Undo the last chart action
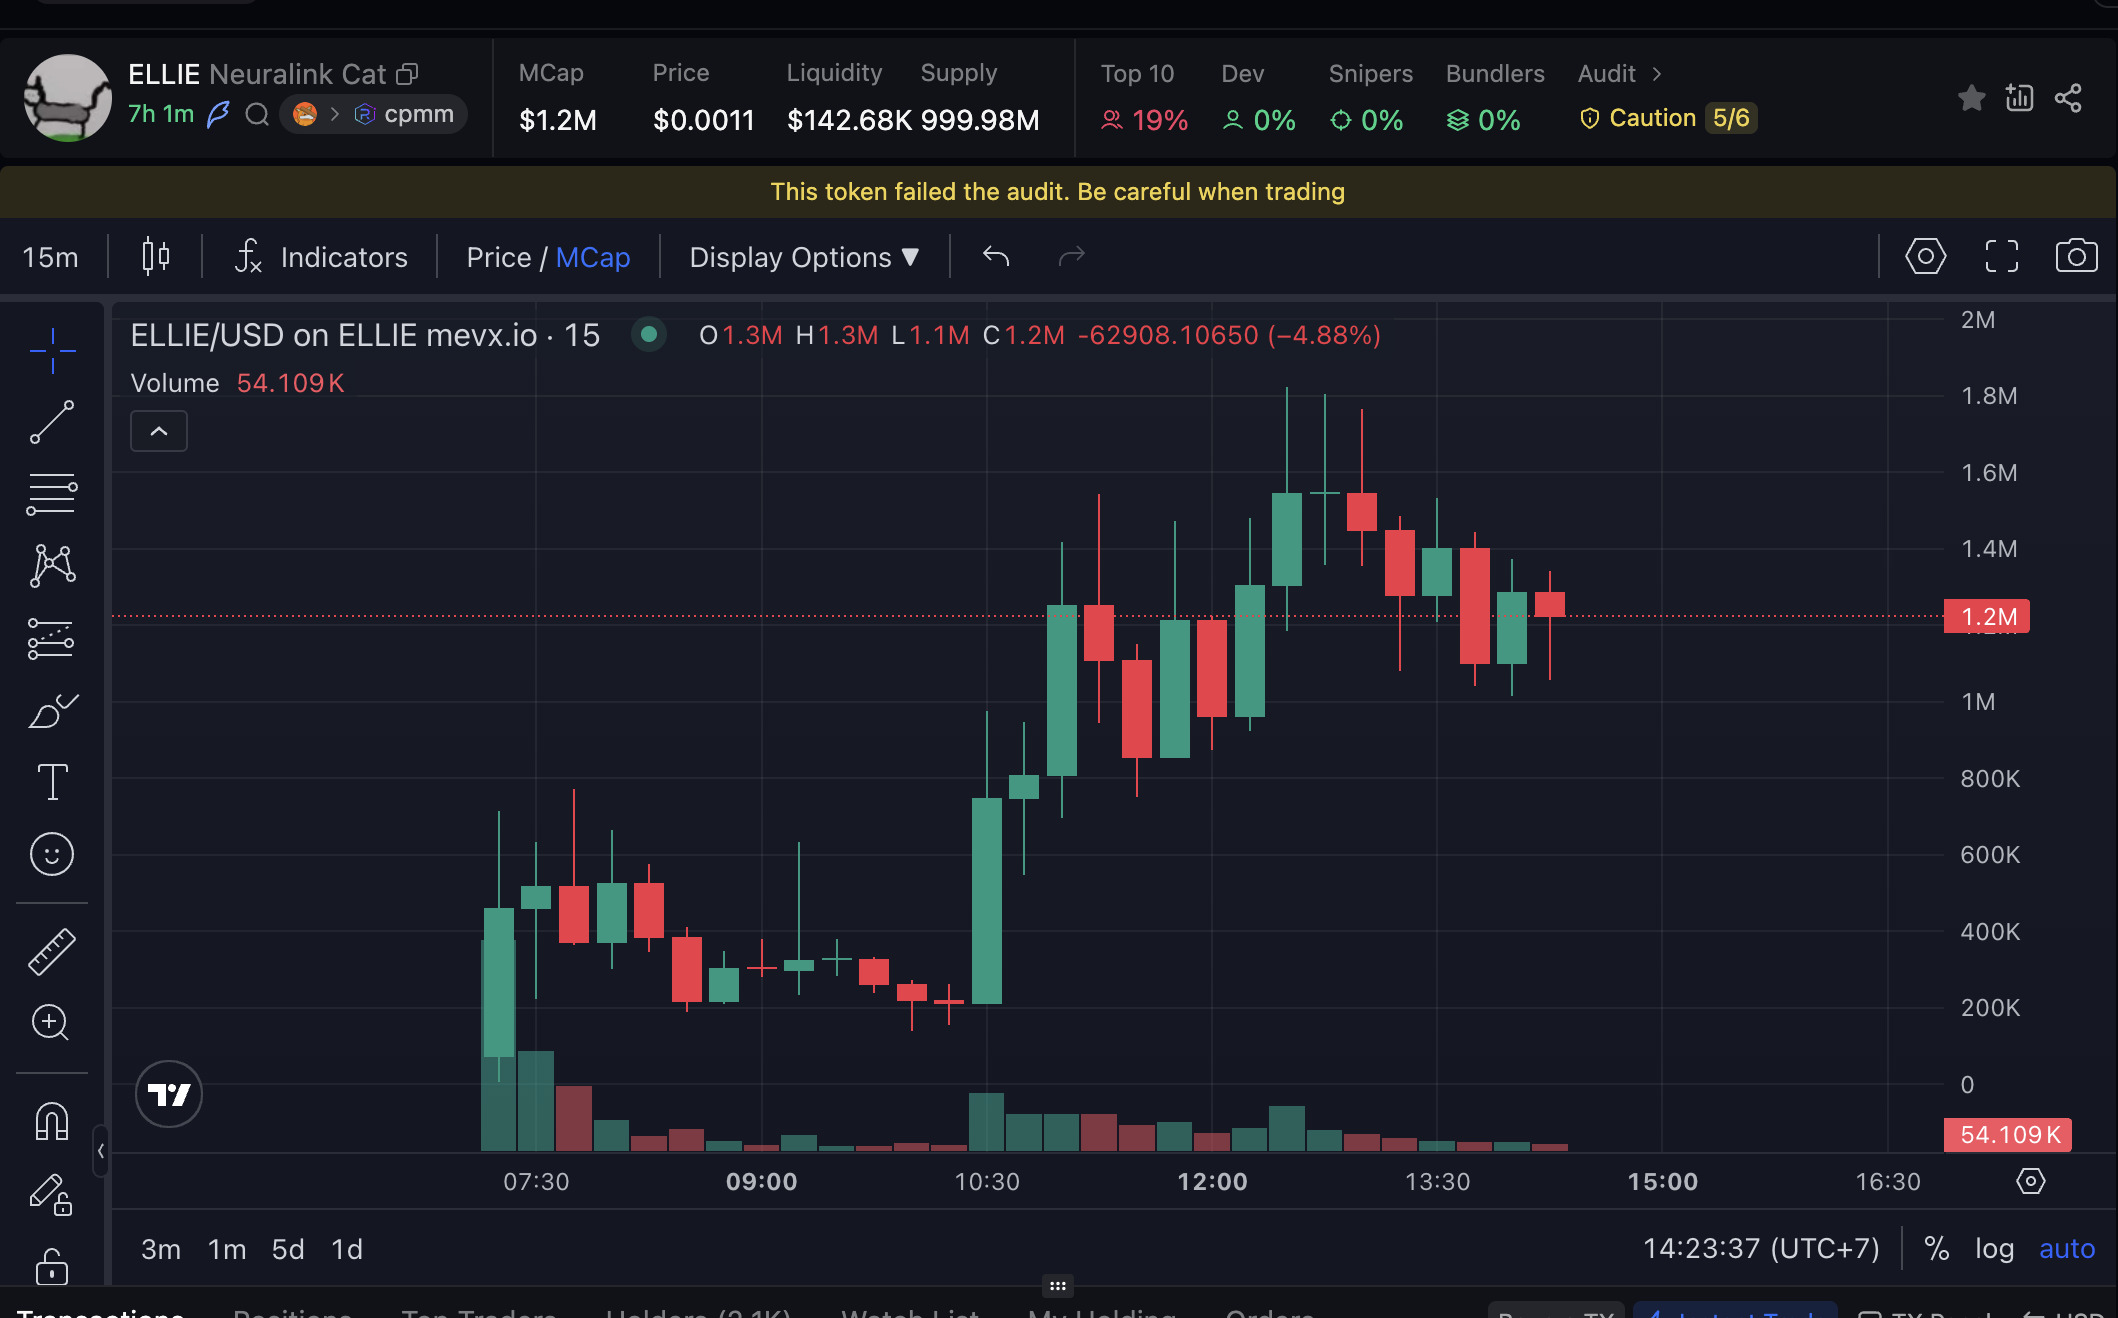The width and height of the screenshot is (2118, 1318). tap(996, 257)
